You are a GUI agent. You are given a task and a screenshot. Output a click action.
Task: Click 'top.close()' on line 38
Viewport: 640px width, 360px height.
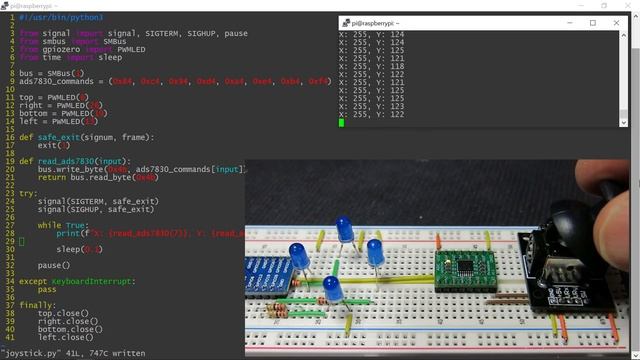click(x=63, y=313)
